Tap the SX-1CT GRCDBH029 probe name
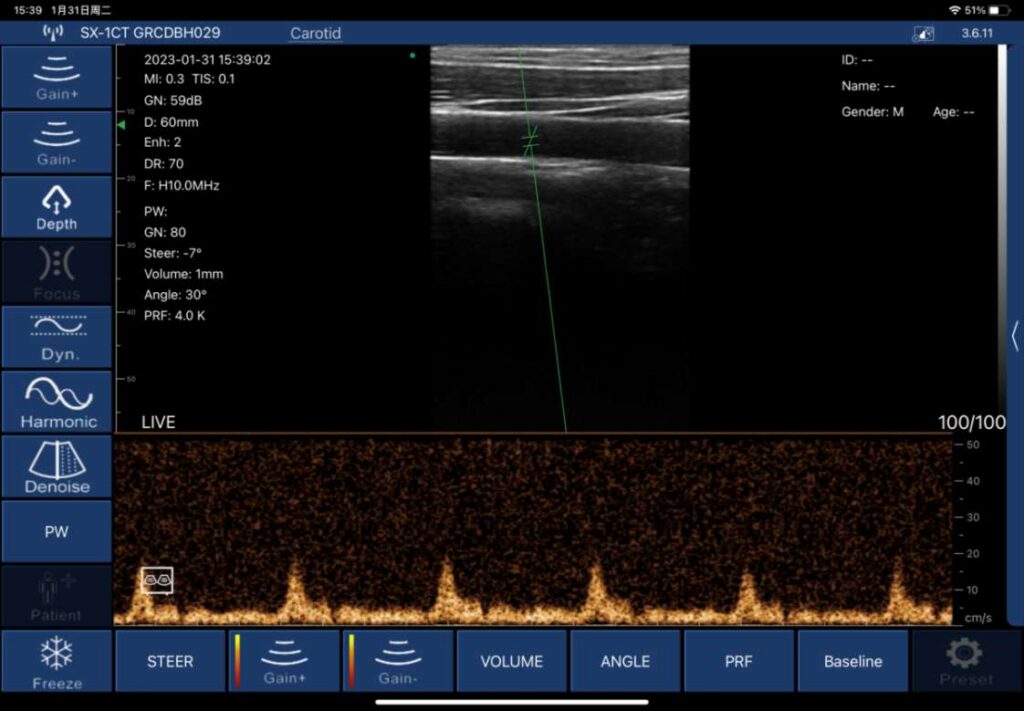The image size is (1024, 711). 150,33
